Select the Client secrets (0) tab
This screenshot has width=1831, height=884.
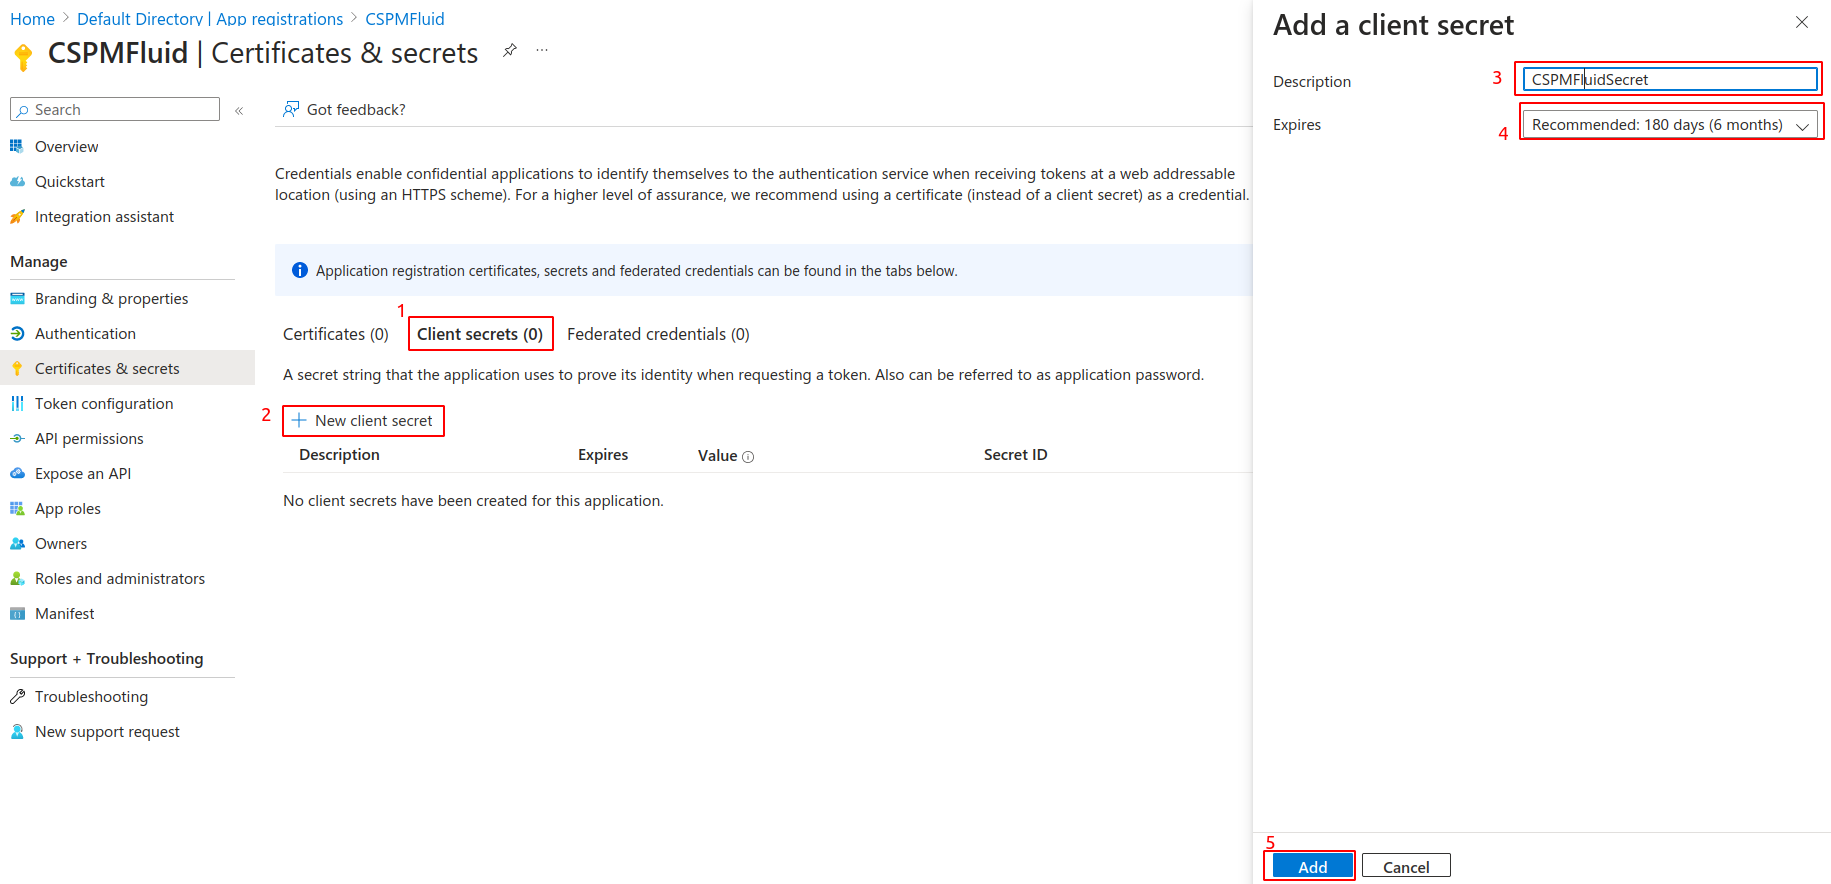pyautogui.click(x=480, y=334)
